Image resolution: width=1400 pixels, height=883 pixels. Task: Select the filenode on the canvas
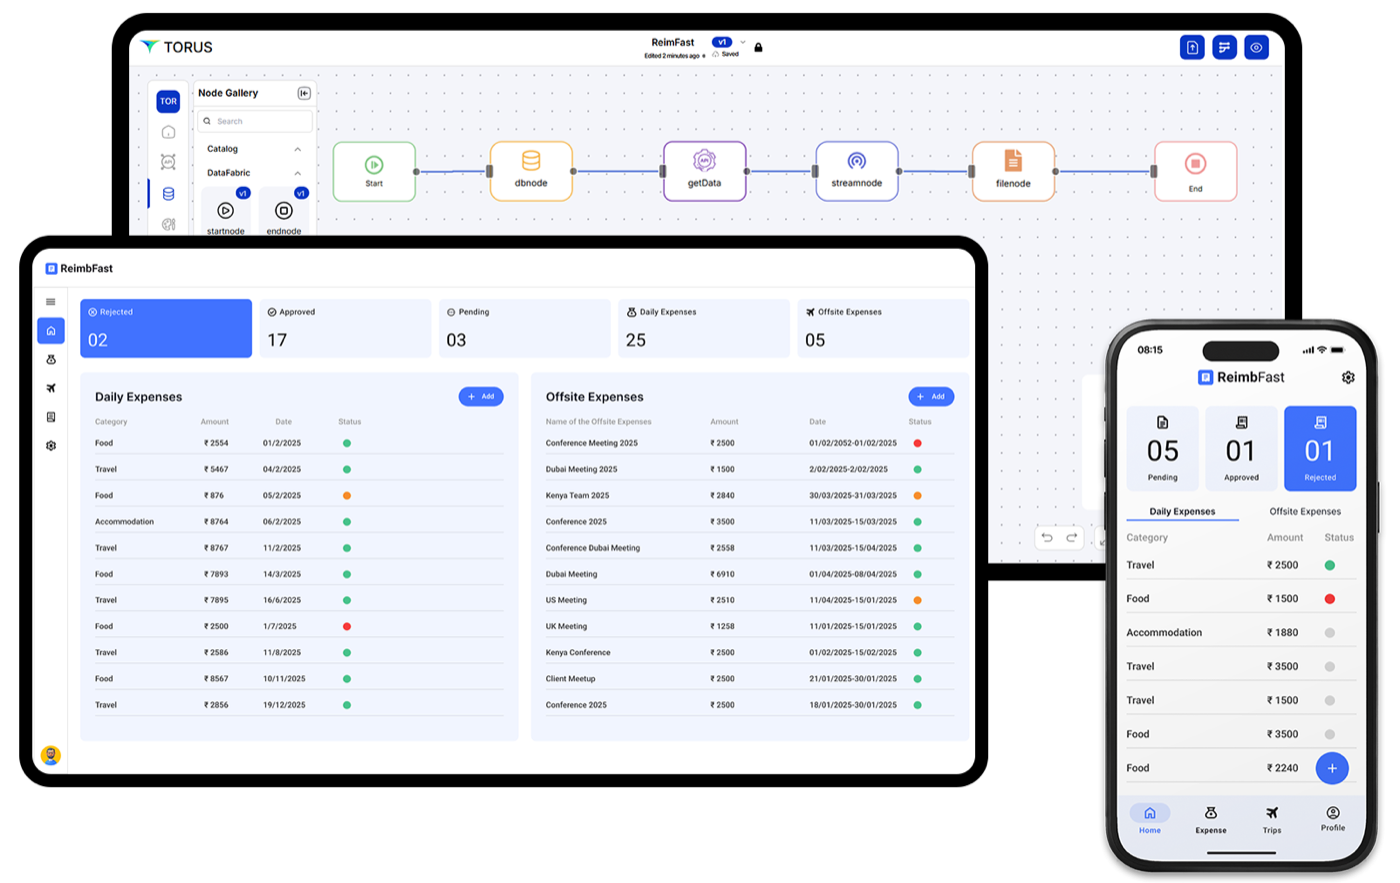pyautogui.click(x=1013, y=171)
